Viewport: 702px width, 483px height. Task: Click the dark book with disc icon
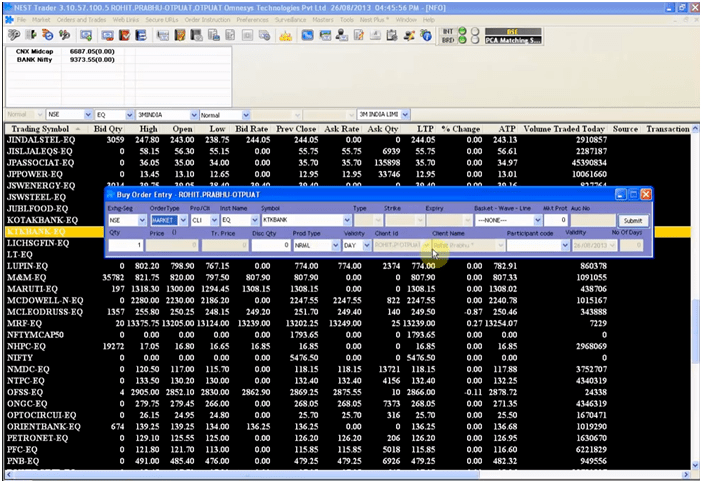197,35
